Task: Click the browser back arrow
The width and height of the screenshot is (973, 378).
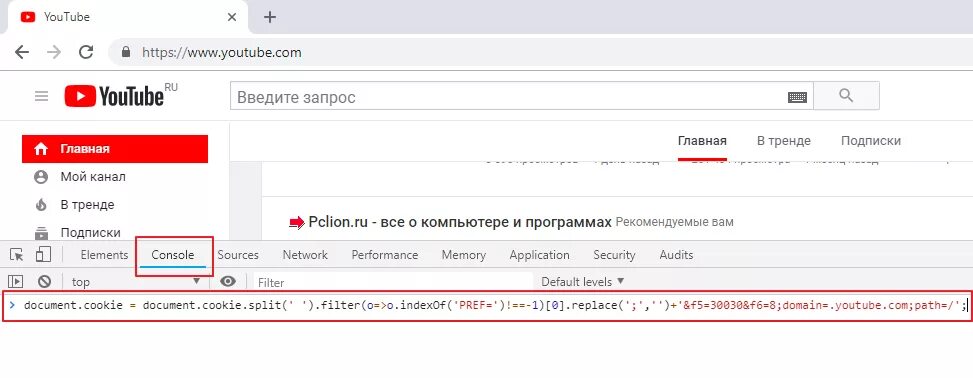Action: [x=22, y=52]
